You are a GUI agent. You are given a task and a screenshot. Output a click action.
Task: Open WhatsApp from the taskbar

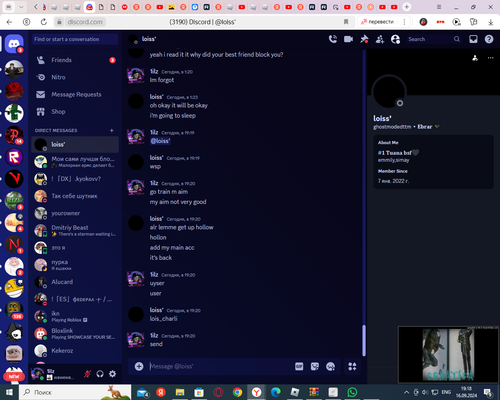(352, 392)
